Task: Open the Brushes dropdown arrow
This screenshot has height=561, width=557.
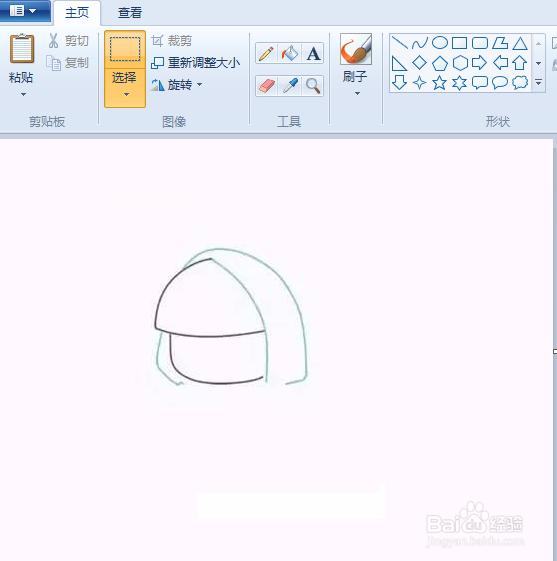Action: [x=357, y=94]
